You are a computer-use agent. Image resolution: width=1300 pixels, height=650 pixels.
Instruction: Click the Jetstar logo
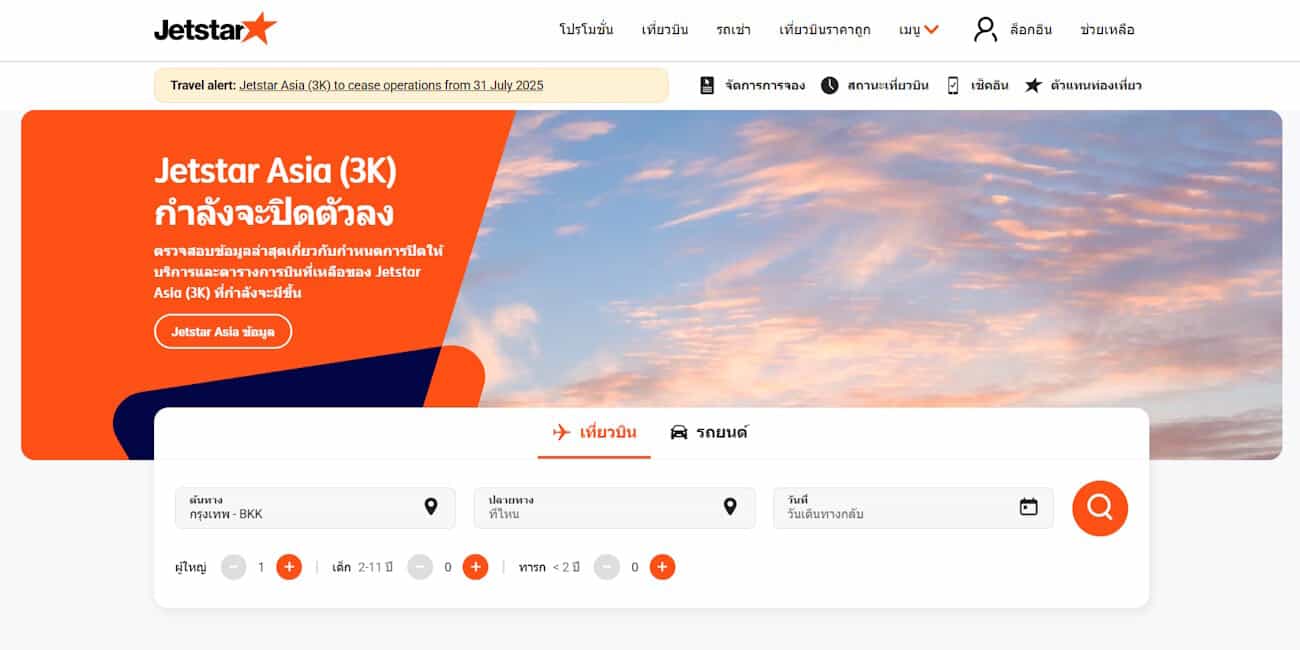pos(215,29)
